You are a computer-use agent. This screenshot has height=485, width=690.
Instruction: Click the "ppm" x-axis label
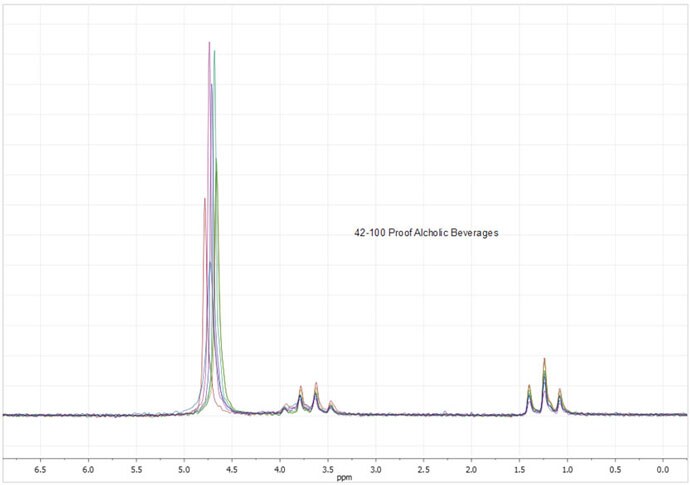pyautogui.click(x=344, y=477)
